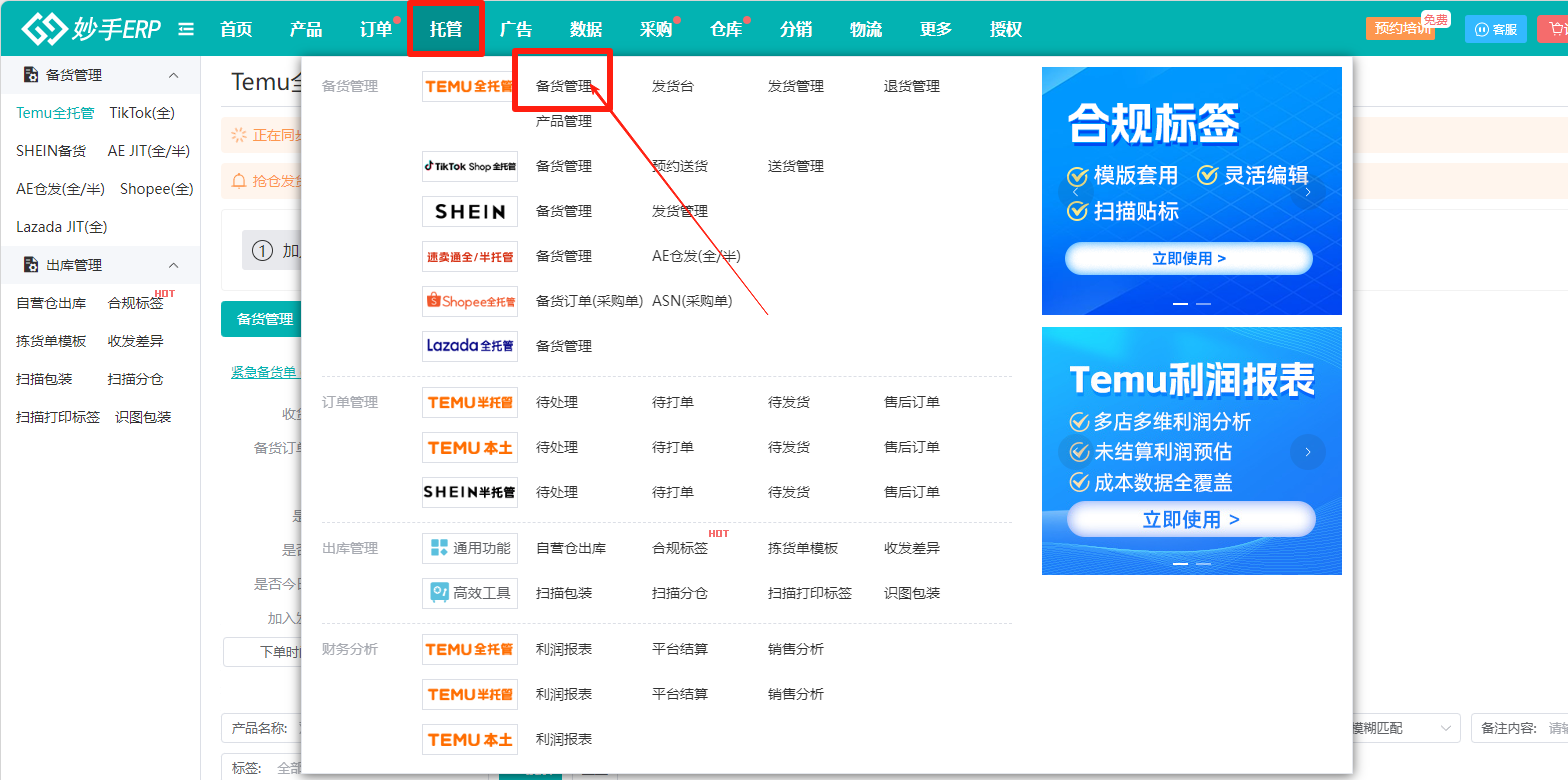Select 扫描打印标签 in the left sidebar
1568x780 pixels.
[58, 417]
